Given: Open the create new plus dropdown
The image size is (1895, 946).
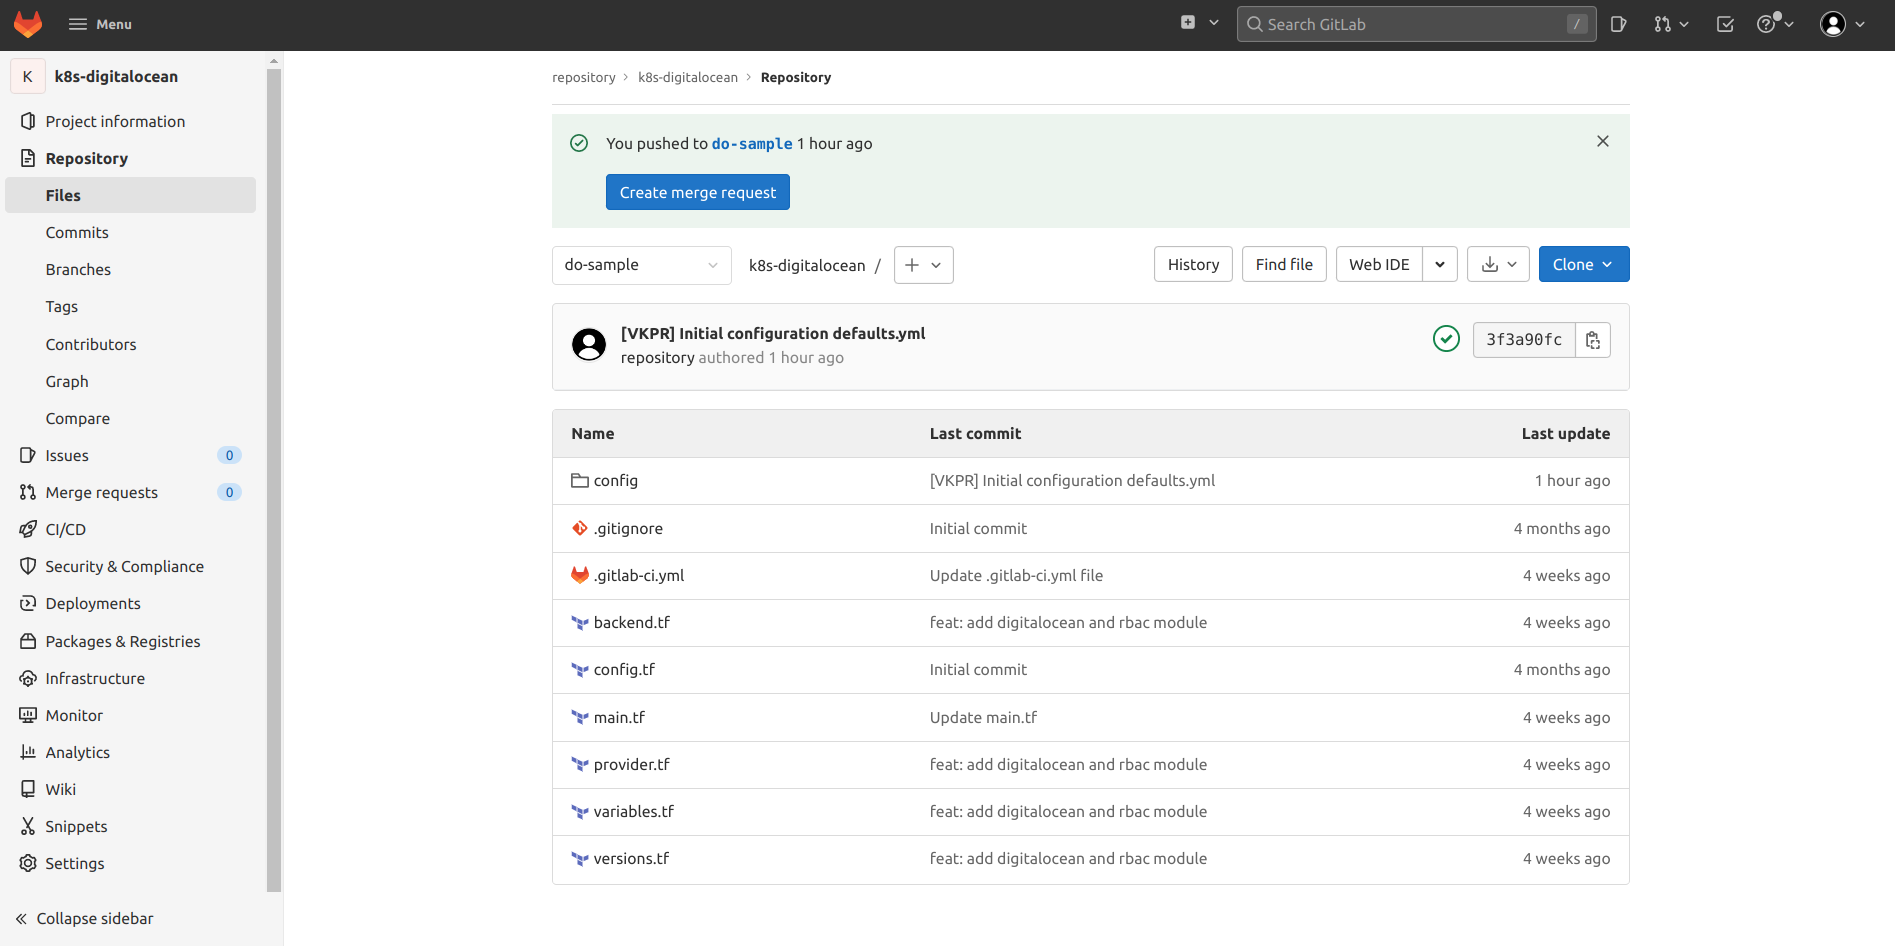Looking at the screenshot, I should (x=1199, y=23).
